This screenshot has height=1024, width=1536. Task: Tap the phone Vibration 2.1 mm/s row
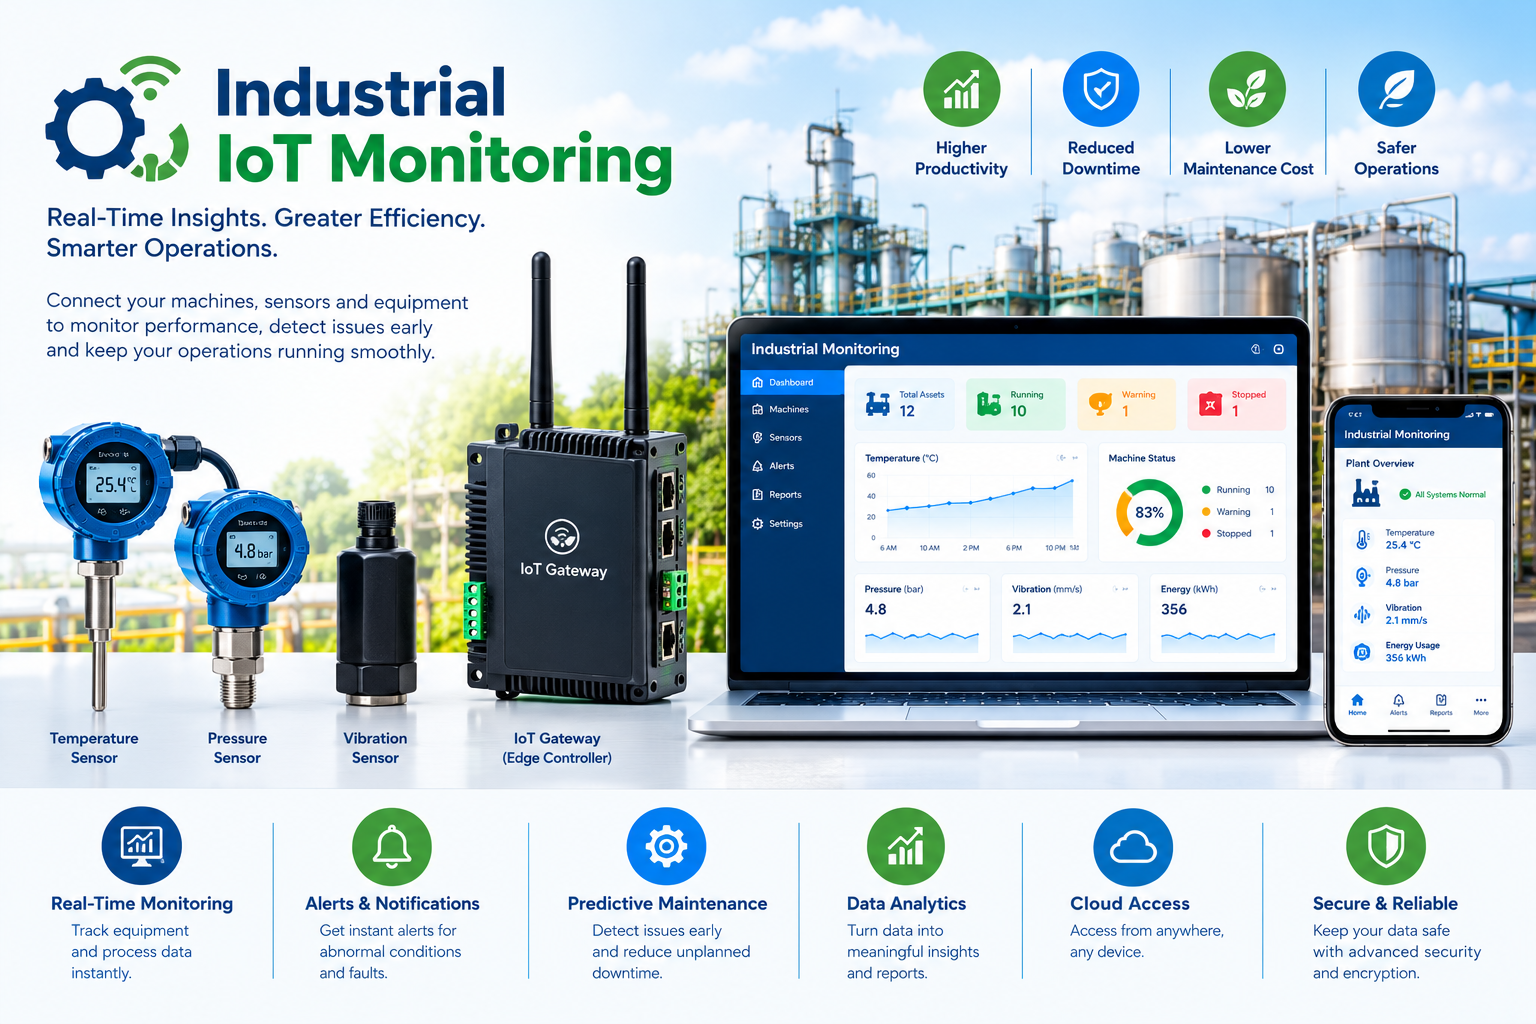[x=1418, y=614]
